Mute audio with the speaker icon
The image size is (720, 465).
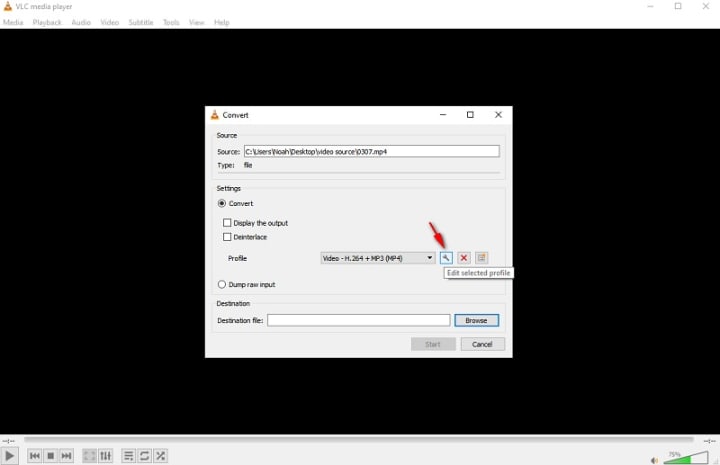point(654,460)
